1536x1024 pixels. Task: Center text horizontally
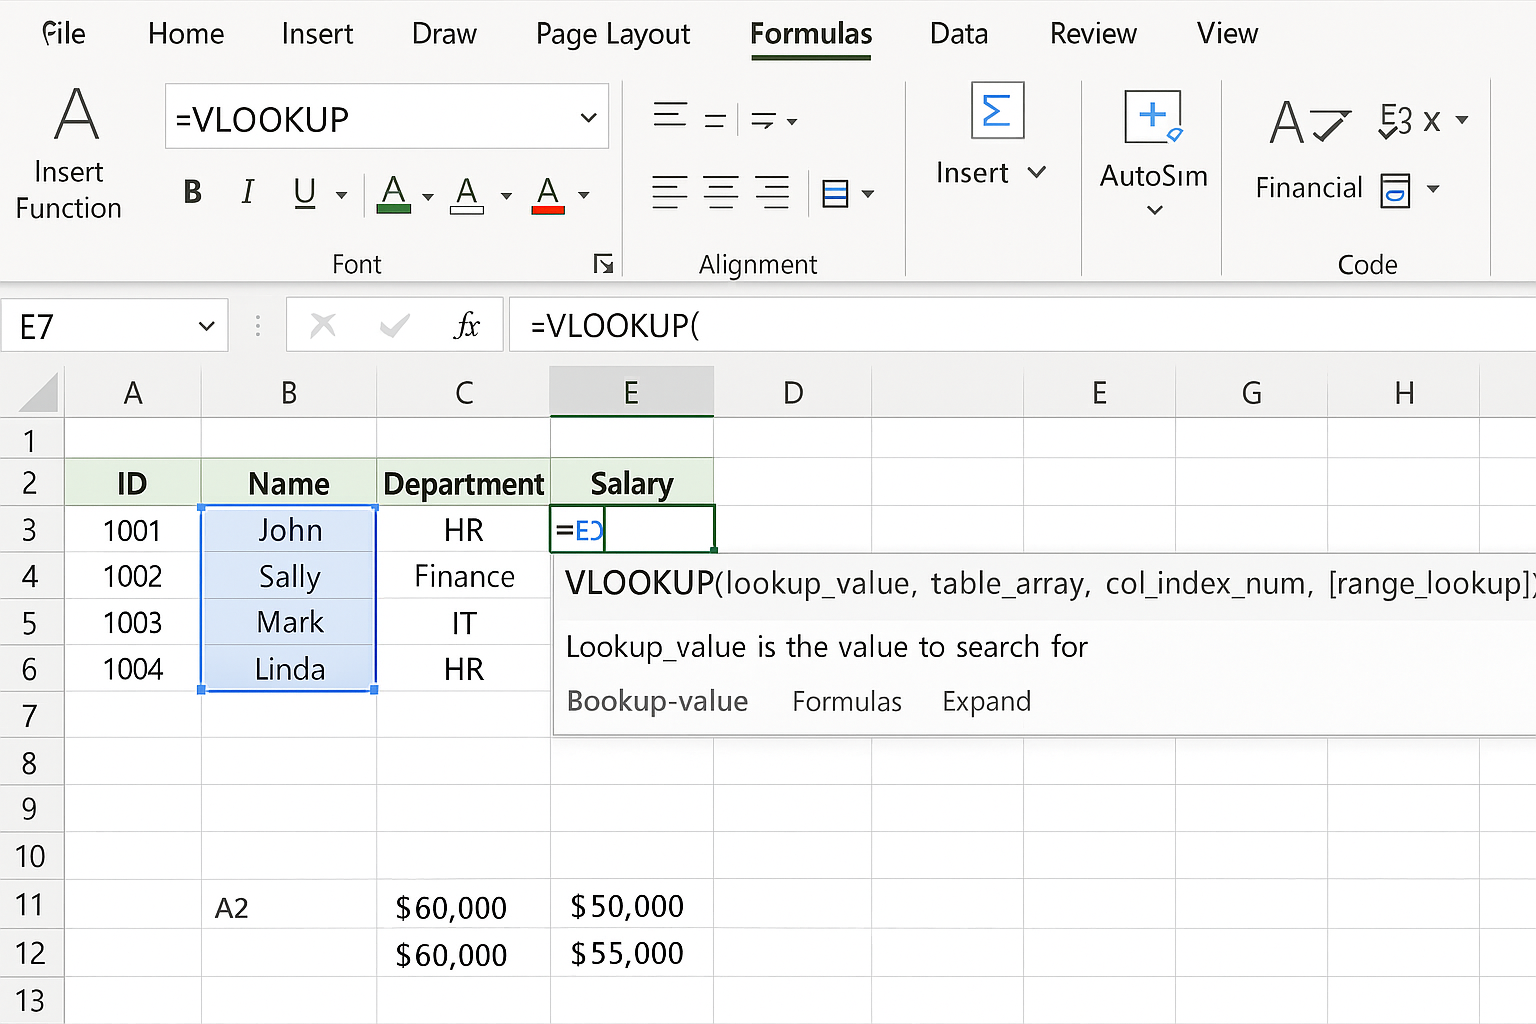[721, 192]
